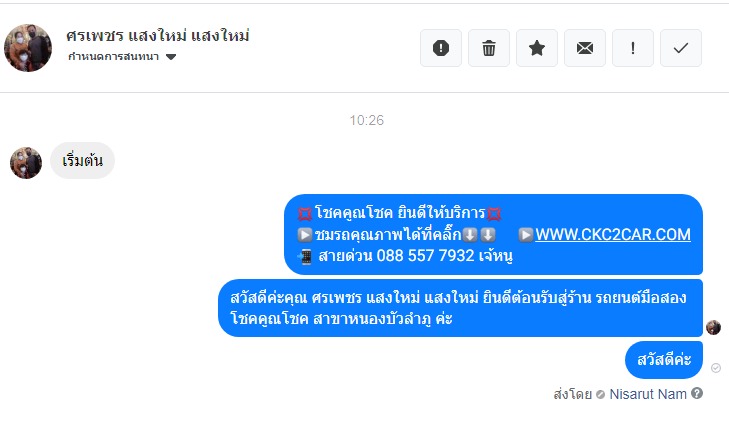The image size is (729, 421).
Task: Open the WWW.CKC2CAR.COM link
Action: pyautogui.click(x=613, y=234)
